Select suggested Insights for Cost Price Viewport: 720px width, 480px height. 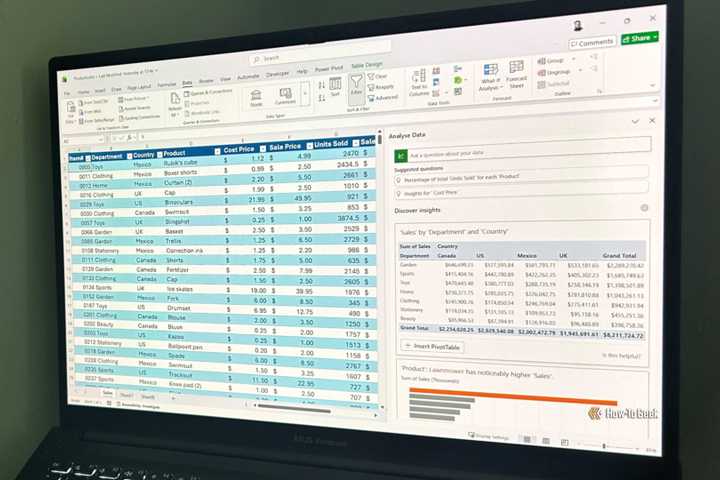click(x=522, y=191)
